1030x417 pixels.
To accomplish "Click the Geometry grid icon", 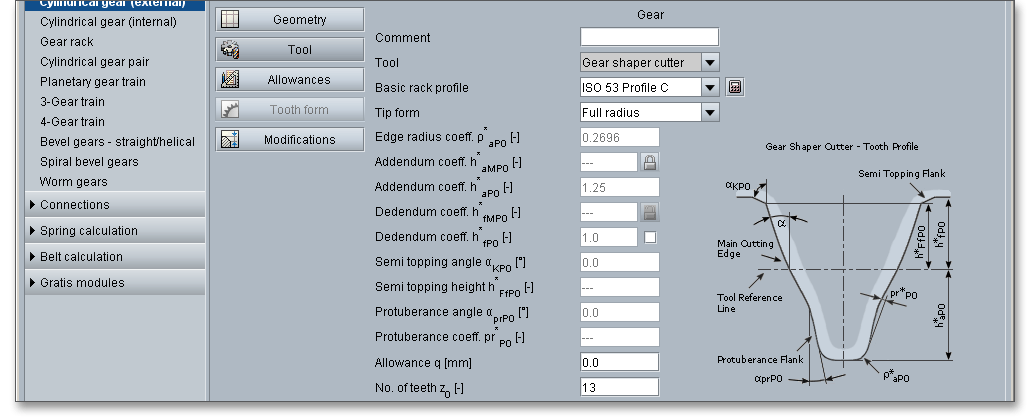I will pyautogui.click(x=230, y=20).
